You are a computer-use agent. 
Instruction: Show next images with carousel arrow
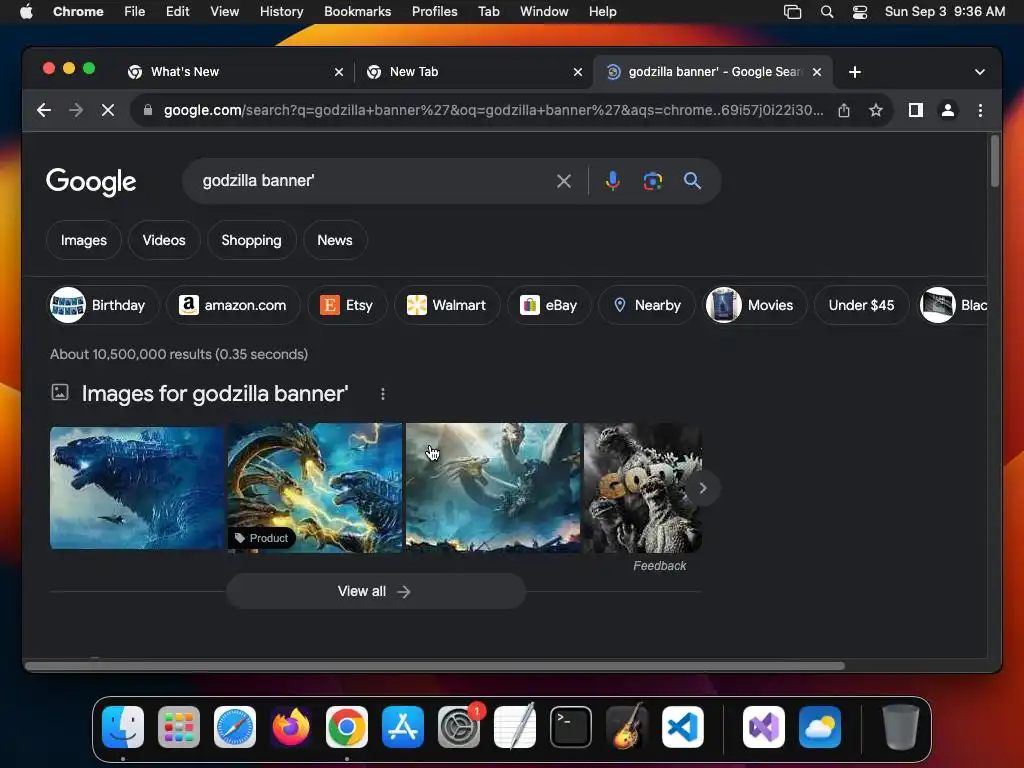tap(703, 488)
